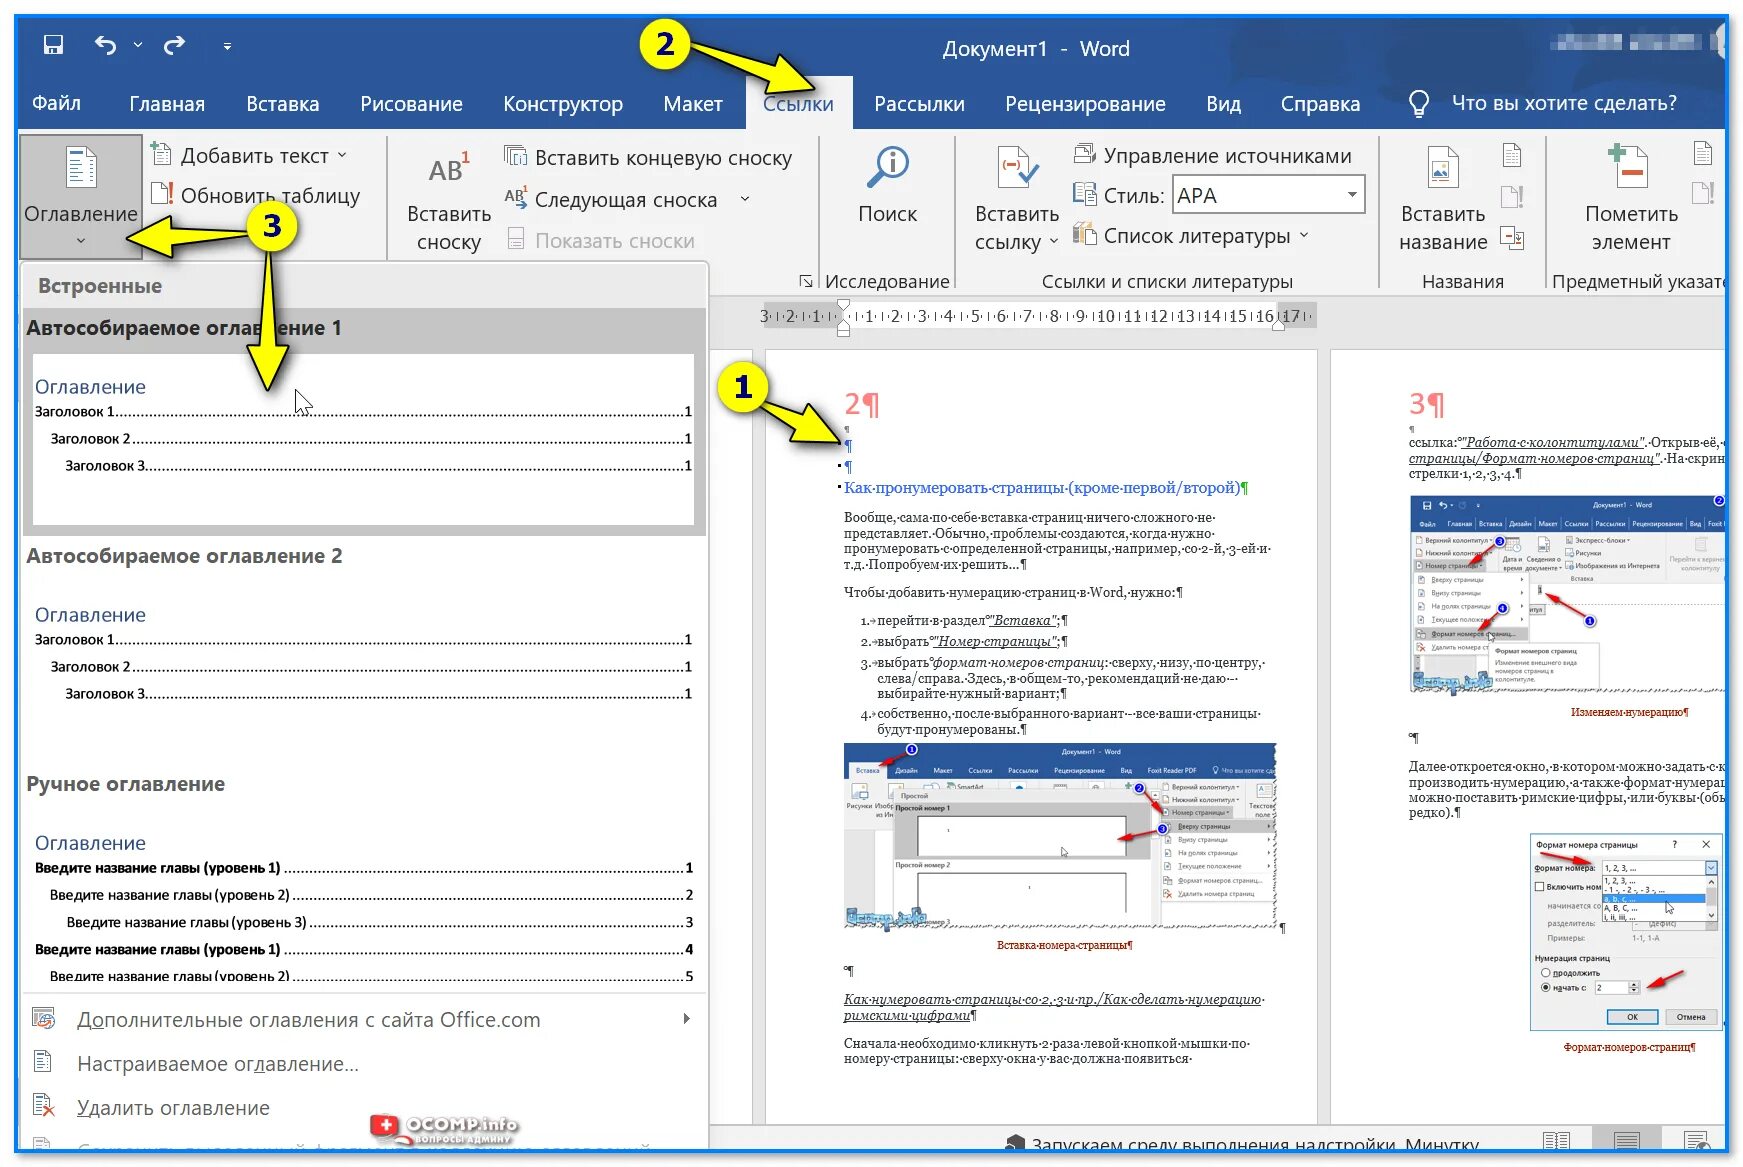This screenshot has height=1167, width=1743.
Task: Open the undo history dropdown arrow
Action: (138, 45)
